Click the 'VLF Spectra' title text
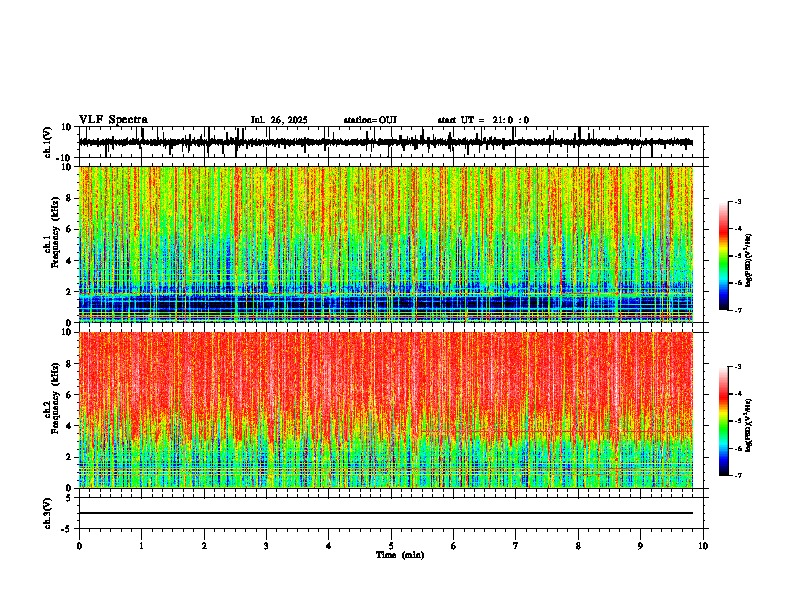 click(x=113, y=120)
